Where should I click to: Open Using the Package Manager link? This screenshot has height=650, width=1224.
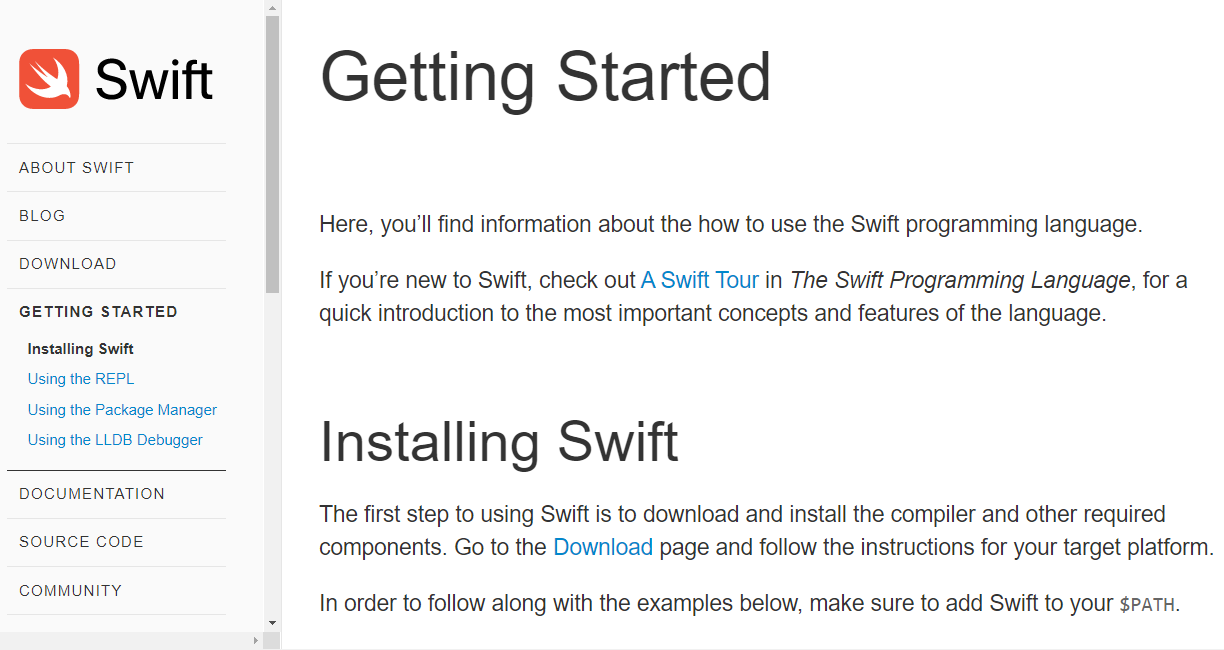(122, 409)
